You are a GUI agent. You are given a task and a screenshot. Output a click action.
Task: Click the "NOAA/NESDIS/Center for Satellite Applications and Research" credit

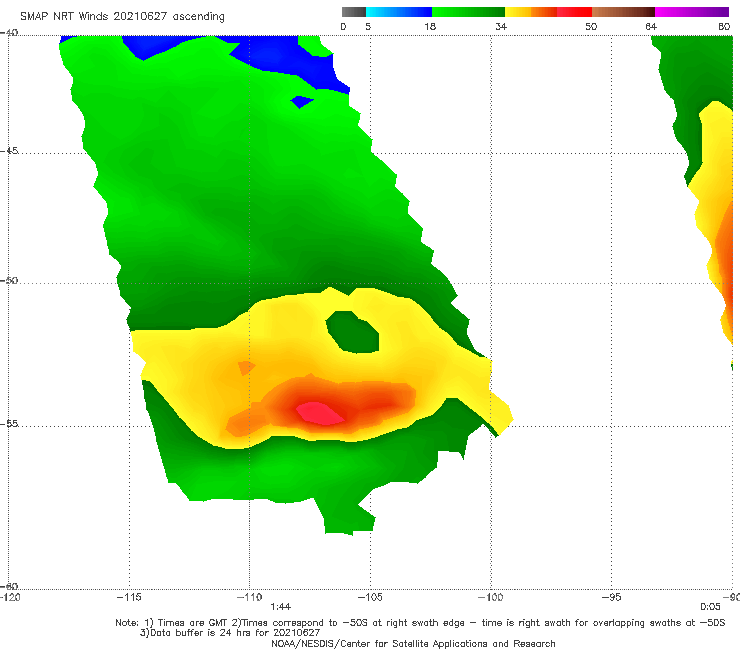413,644
